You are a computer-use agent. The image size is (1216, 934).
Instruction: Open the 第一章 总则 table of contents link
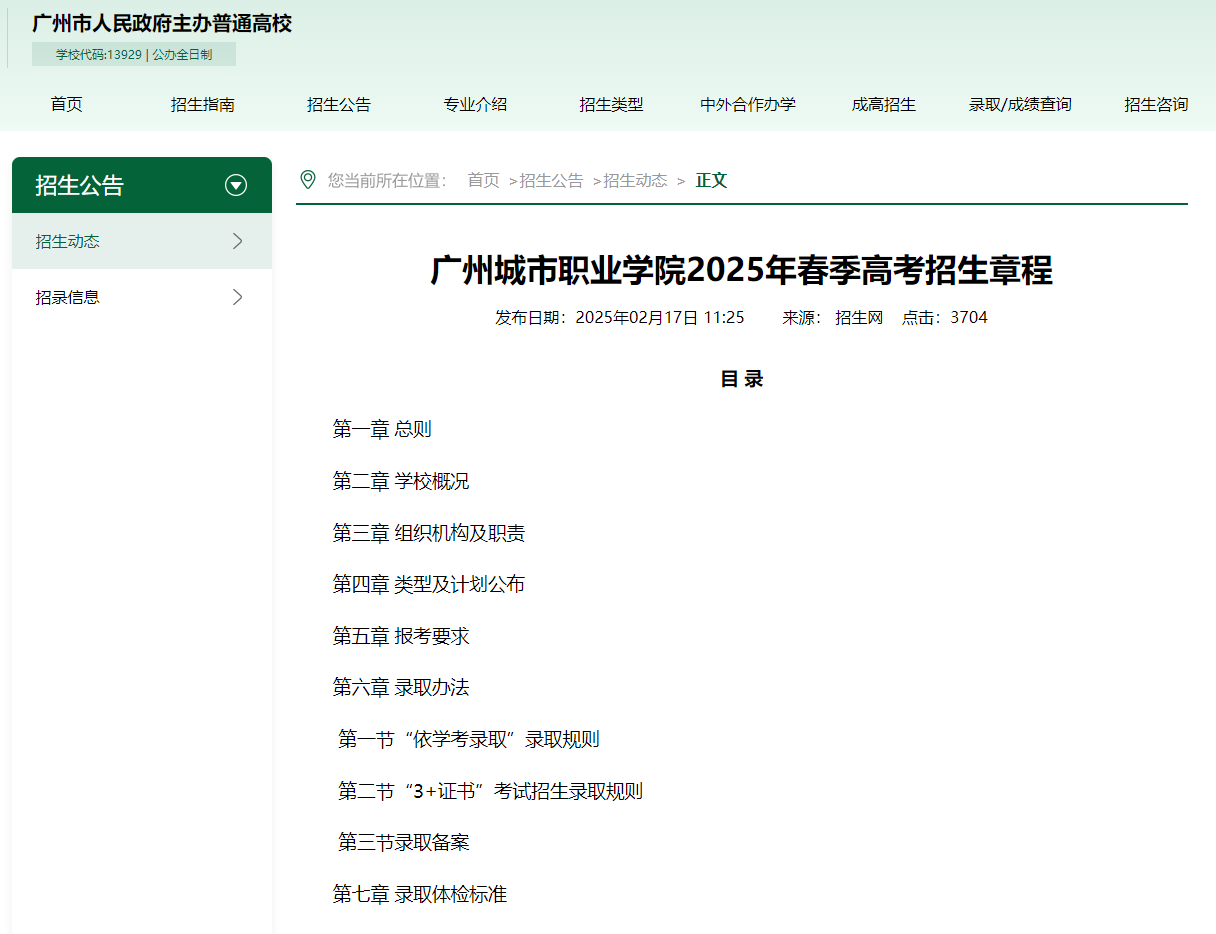tap(382, 428)
